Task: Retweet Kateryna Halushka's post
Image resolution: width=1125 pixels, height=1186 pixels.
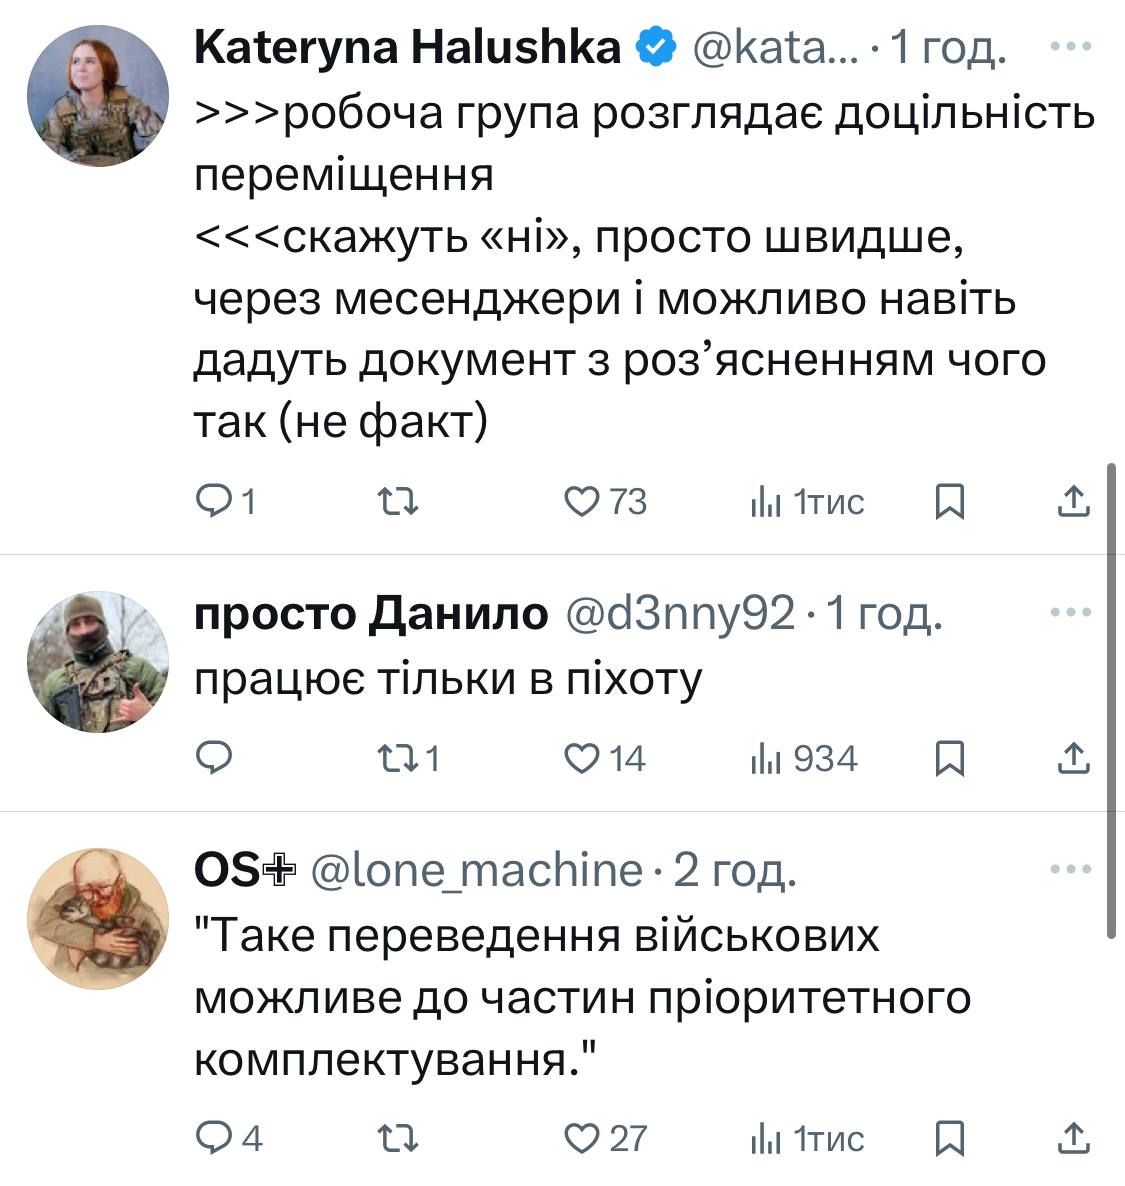Action: point(401,500)
